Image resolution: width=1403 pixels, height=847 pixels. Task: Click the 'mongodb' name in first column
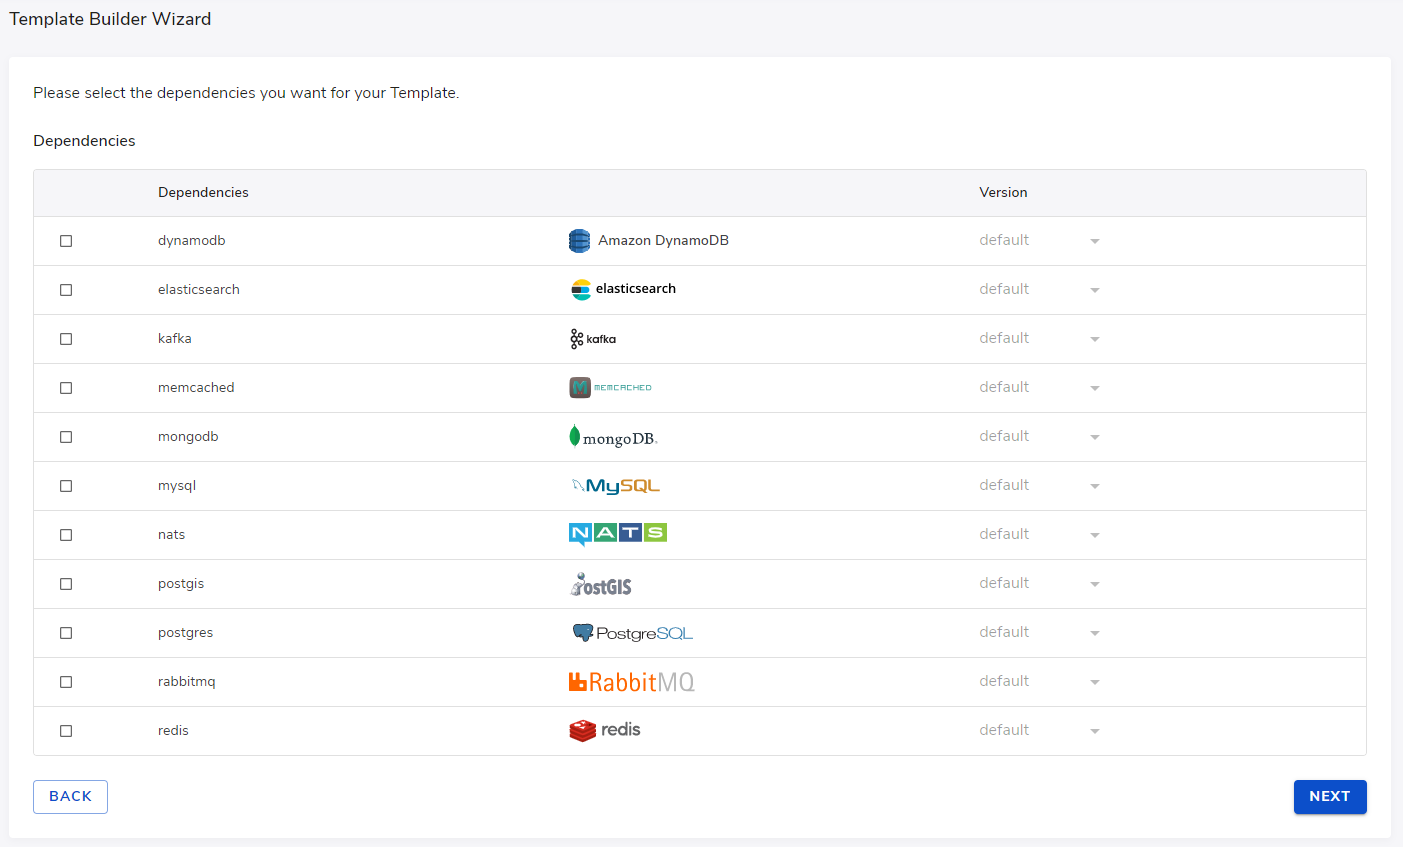(188, 437)
